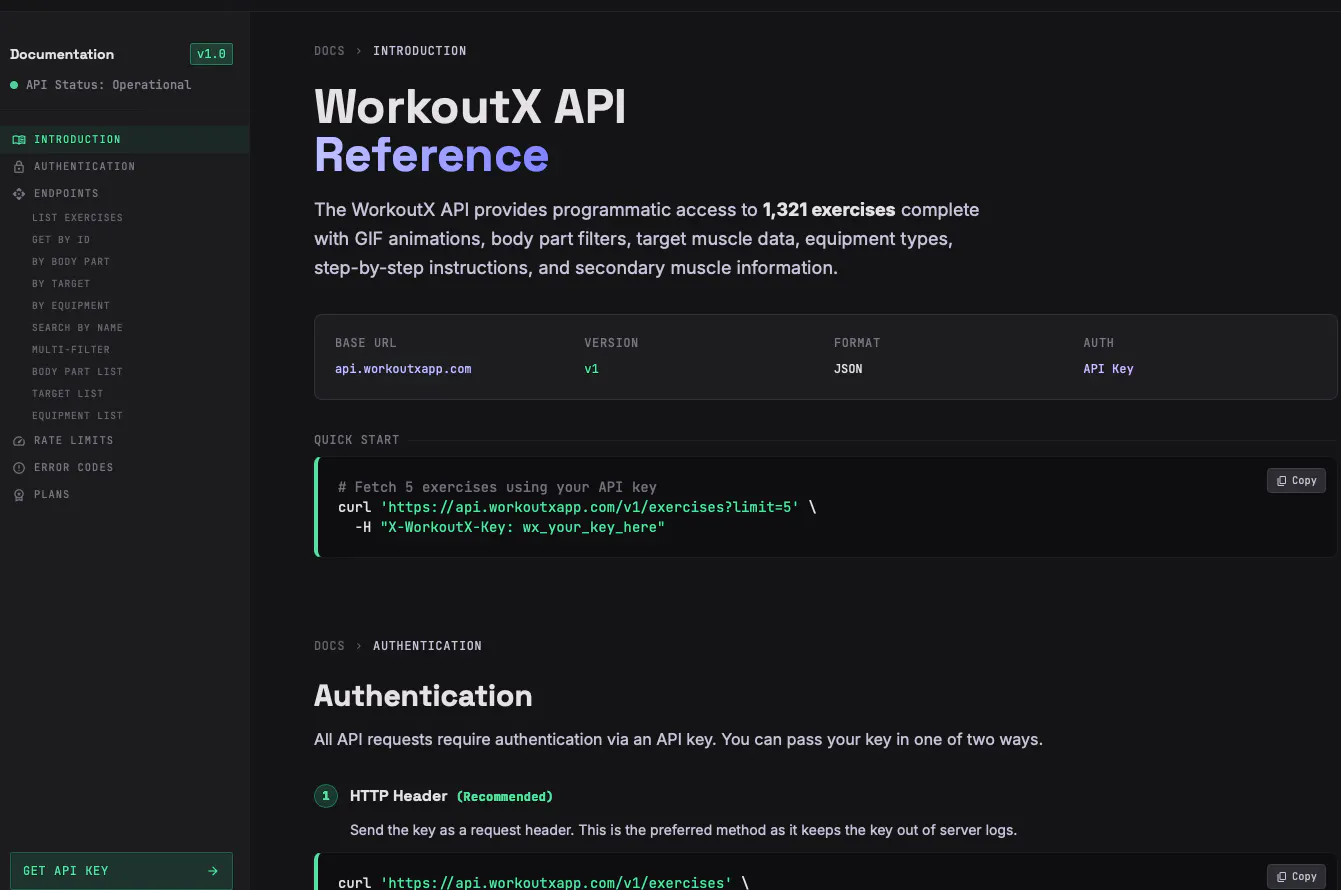Click the INTRODUCTION breadcrumb label
The height and width of the screenshot is (890, 1341).
419,51
